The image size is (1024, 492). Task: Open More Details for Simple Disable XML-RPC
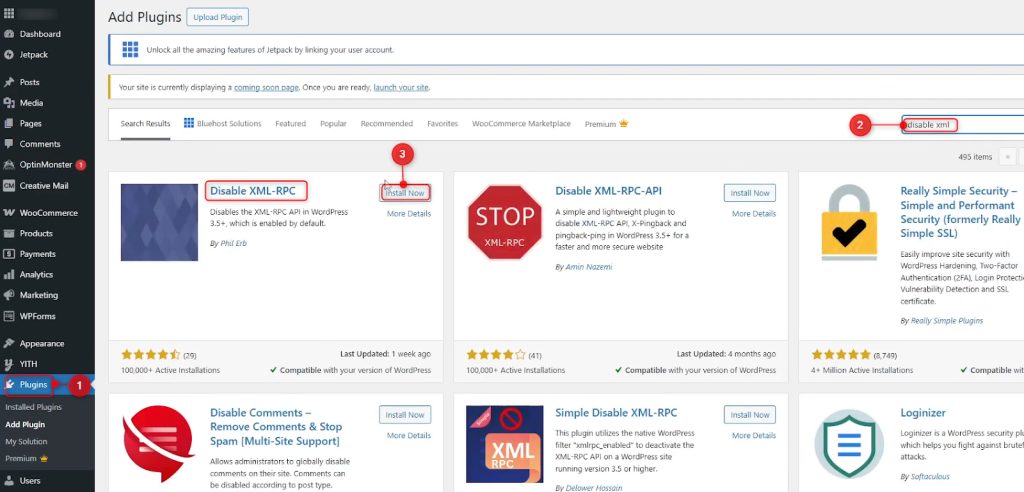(x=754, y=435)
